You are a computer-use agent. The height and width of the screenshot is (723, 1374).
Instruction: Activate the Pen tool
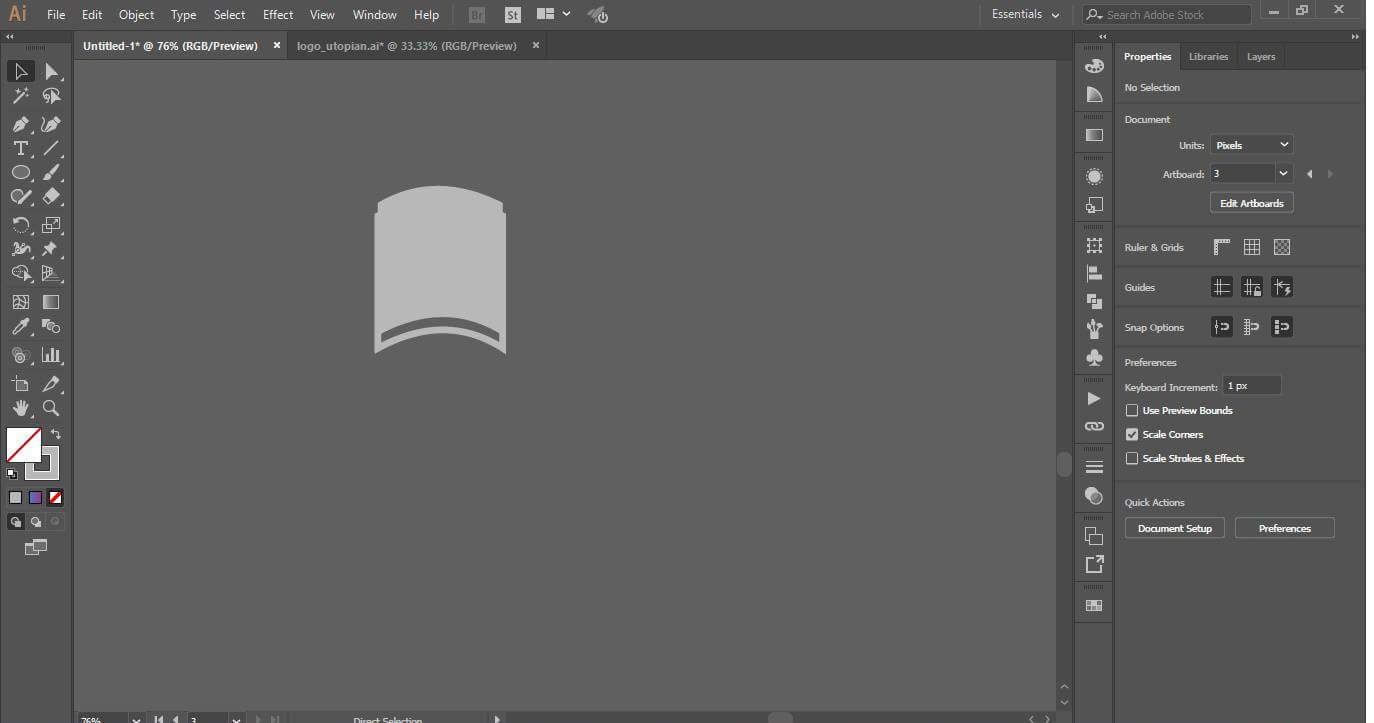(x=20, y=124)
